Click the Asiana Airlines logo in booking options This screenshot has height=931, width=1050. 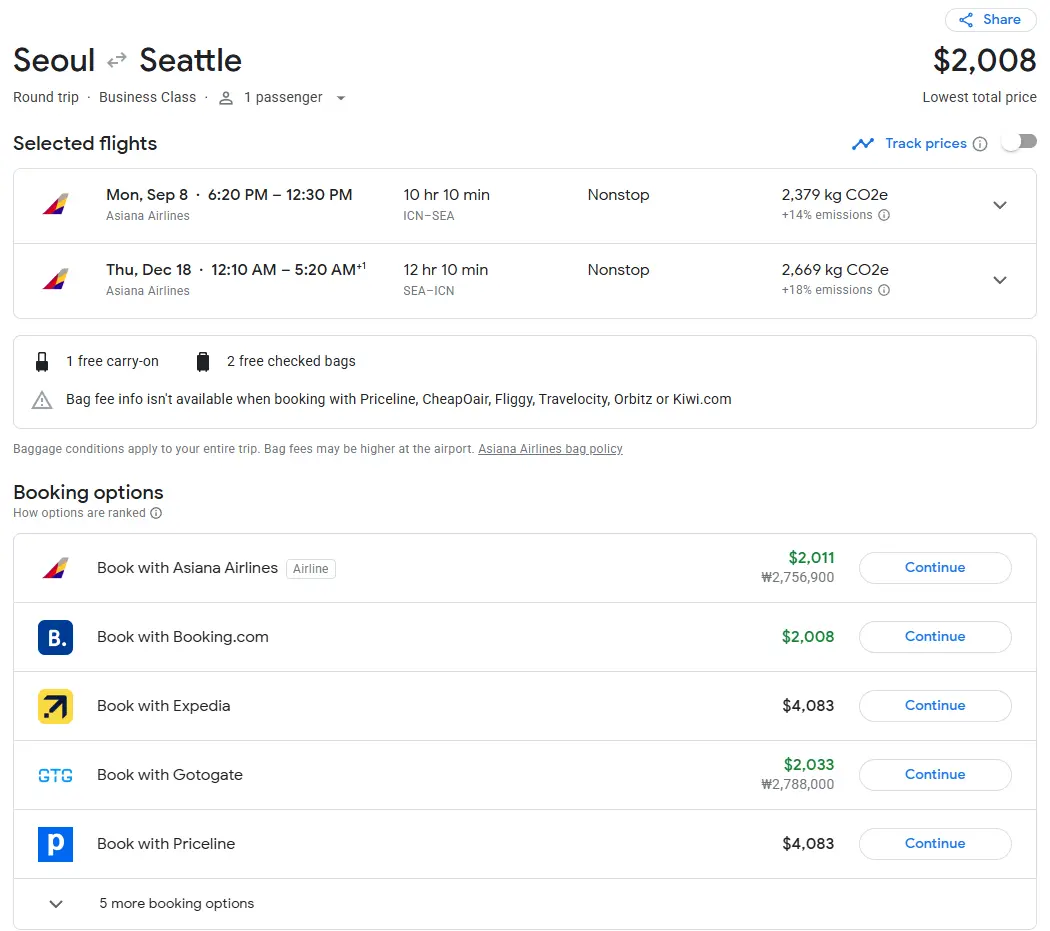click(x=56, y=568)
